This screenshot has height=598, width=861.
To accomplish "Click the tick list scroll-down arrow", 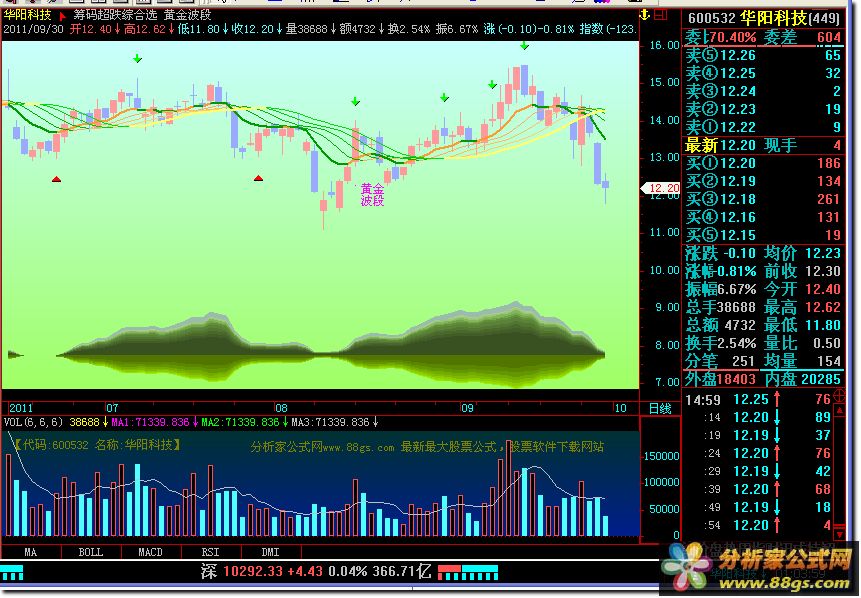I will tap(839, 534).
